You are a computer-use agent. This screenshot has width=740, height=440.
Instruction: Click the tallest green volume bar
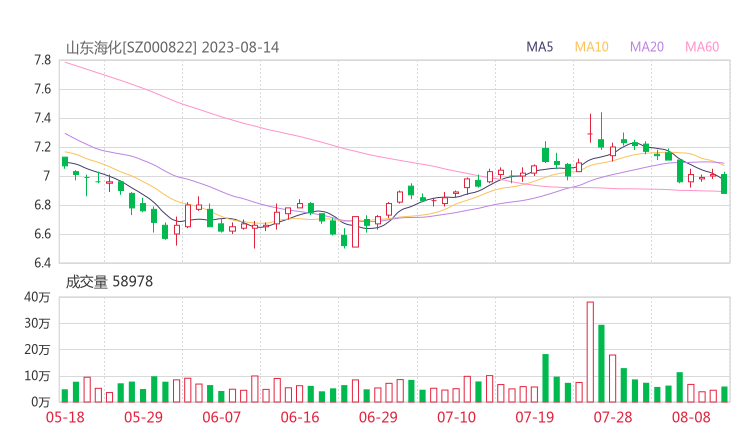(601, 363)
